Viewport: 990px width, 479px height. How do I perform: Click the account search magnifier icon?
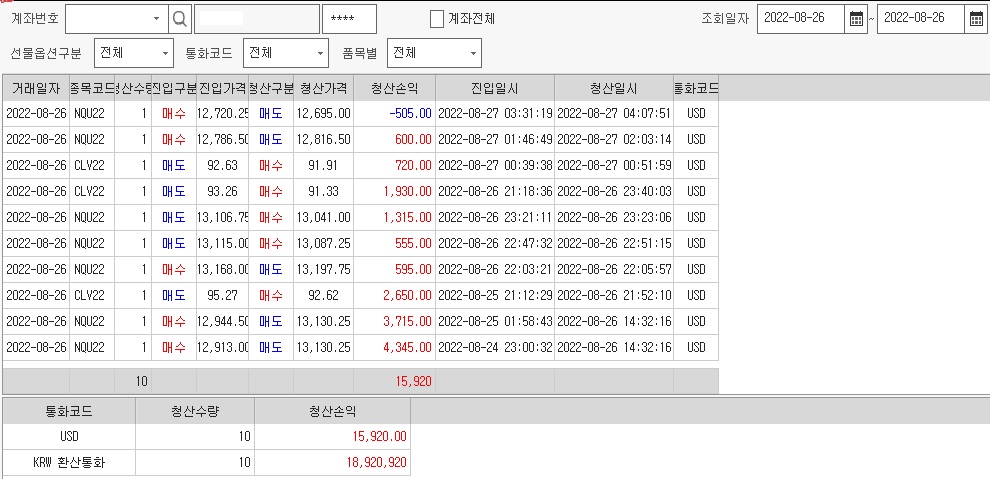(179, 19)
